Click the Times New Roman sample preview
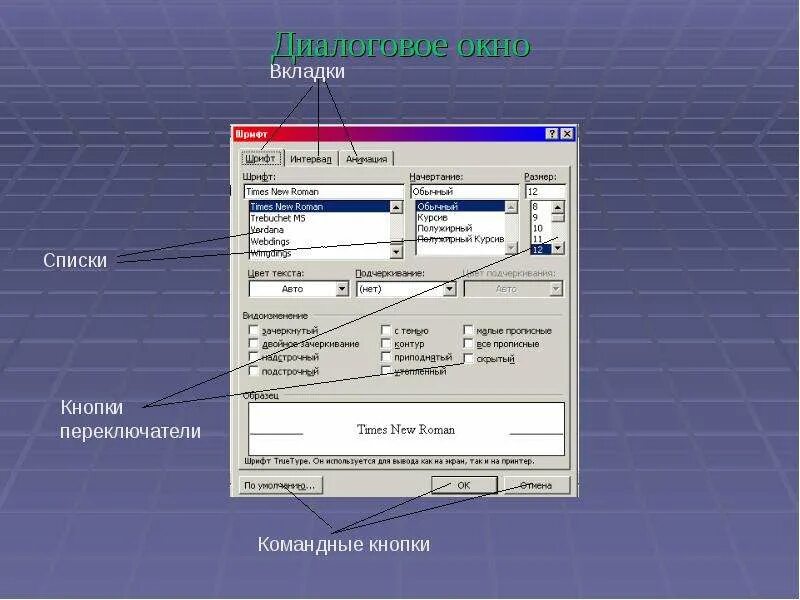The width and height of the screenshot is (800, 600). click(406, 429)
